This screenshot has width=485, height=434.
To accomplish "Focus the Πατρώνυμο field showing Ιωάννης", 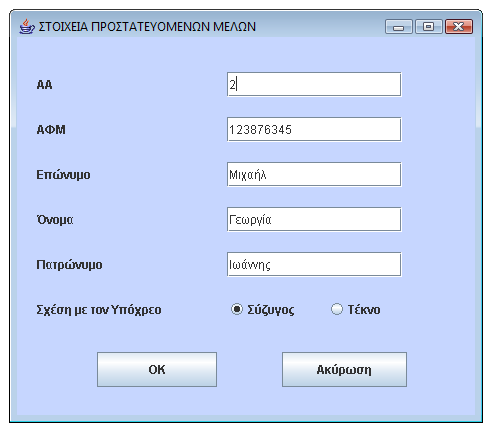I will [x=314, y=264].
